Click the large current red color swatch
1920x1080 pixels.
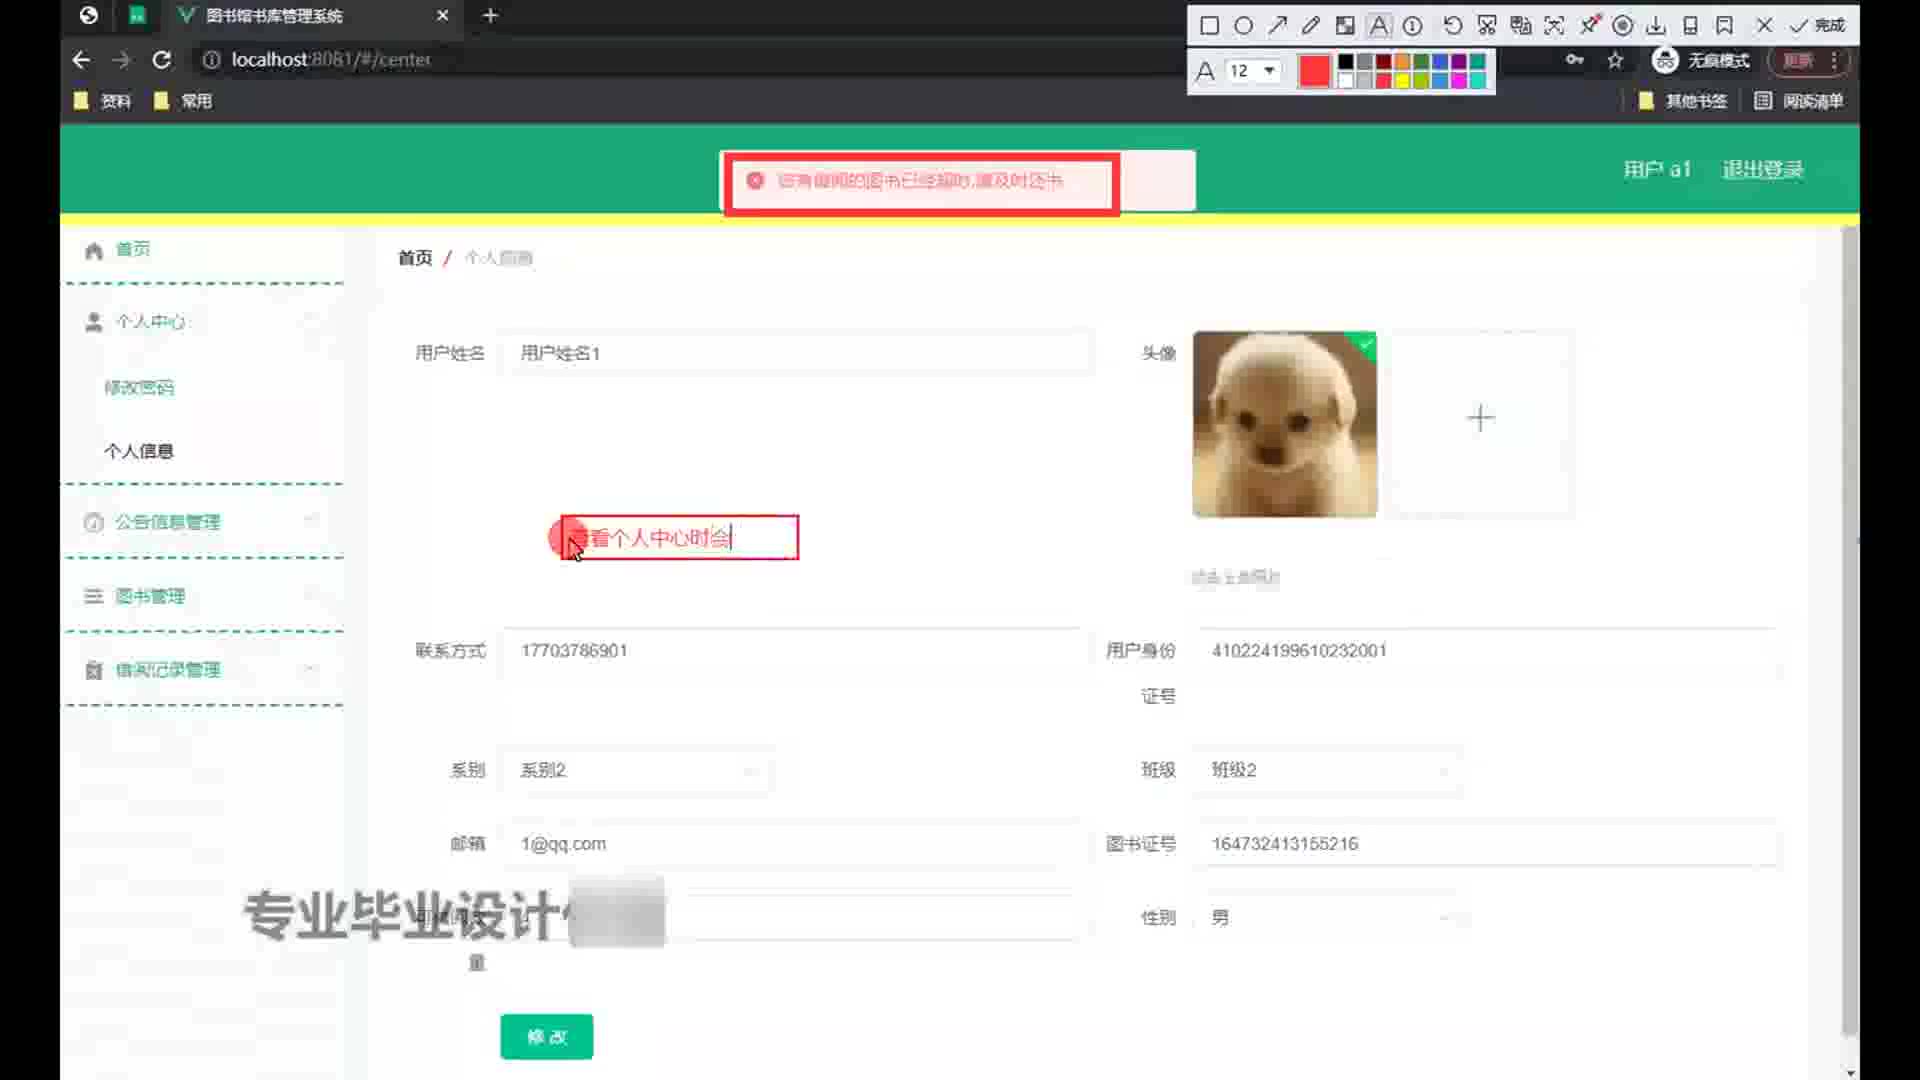click(1314, 71)
